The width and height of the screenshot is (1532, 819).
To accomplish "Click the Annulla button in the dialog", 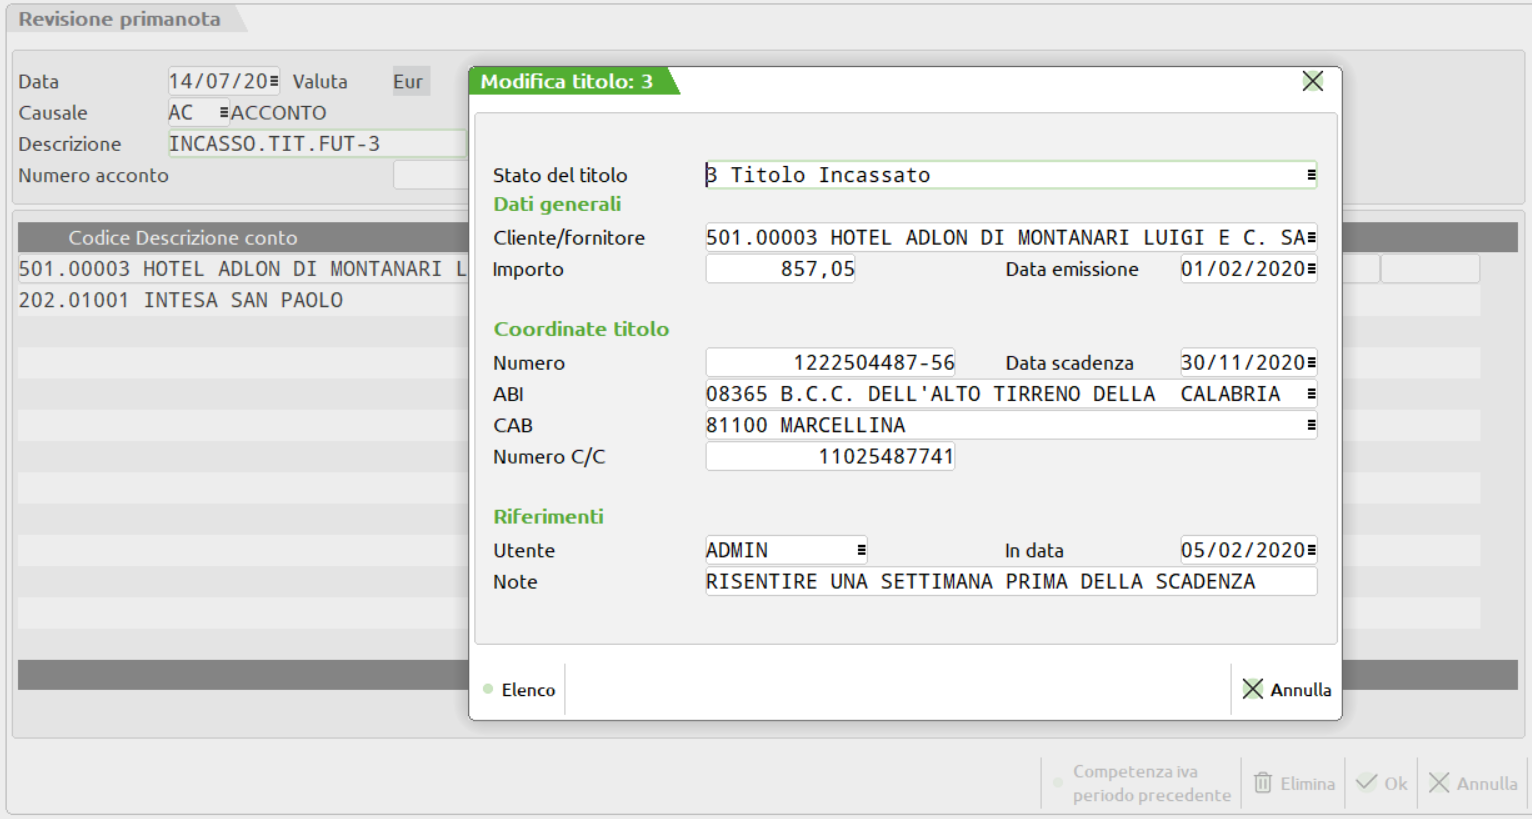I will tap(1287, 690).
